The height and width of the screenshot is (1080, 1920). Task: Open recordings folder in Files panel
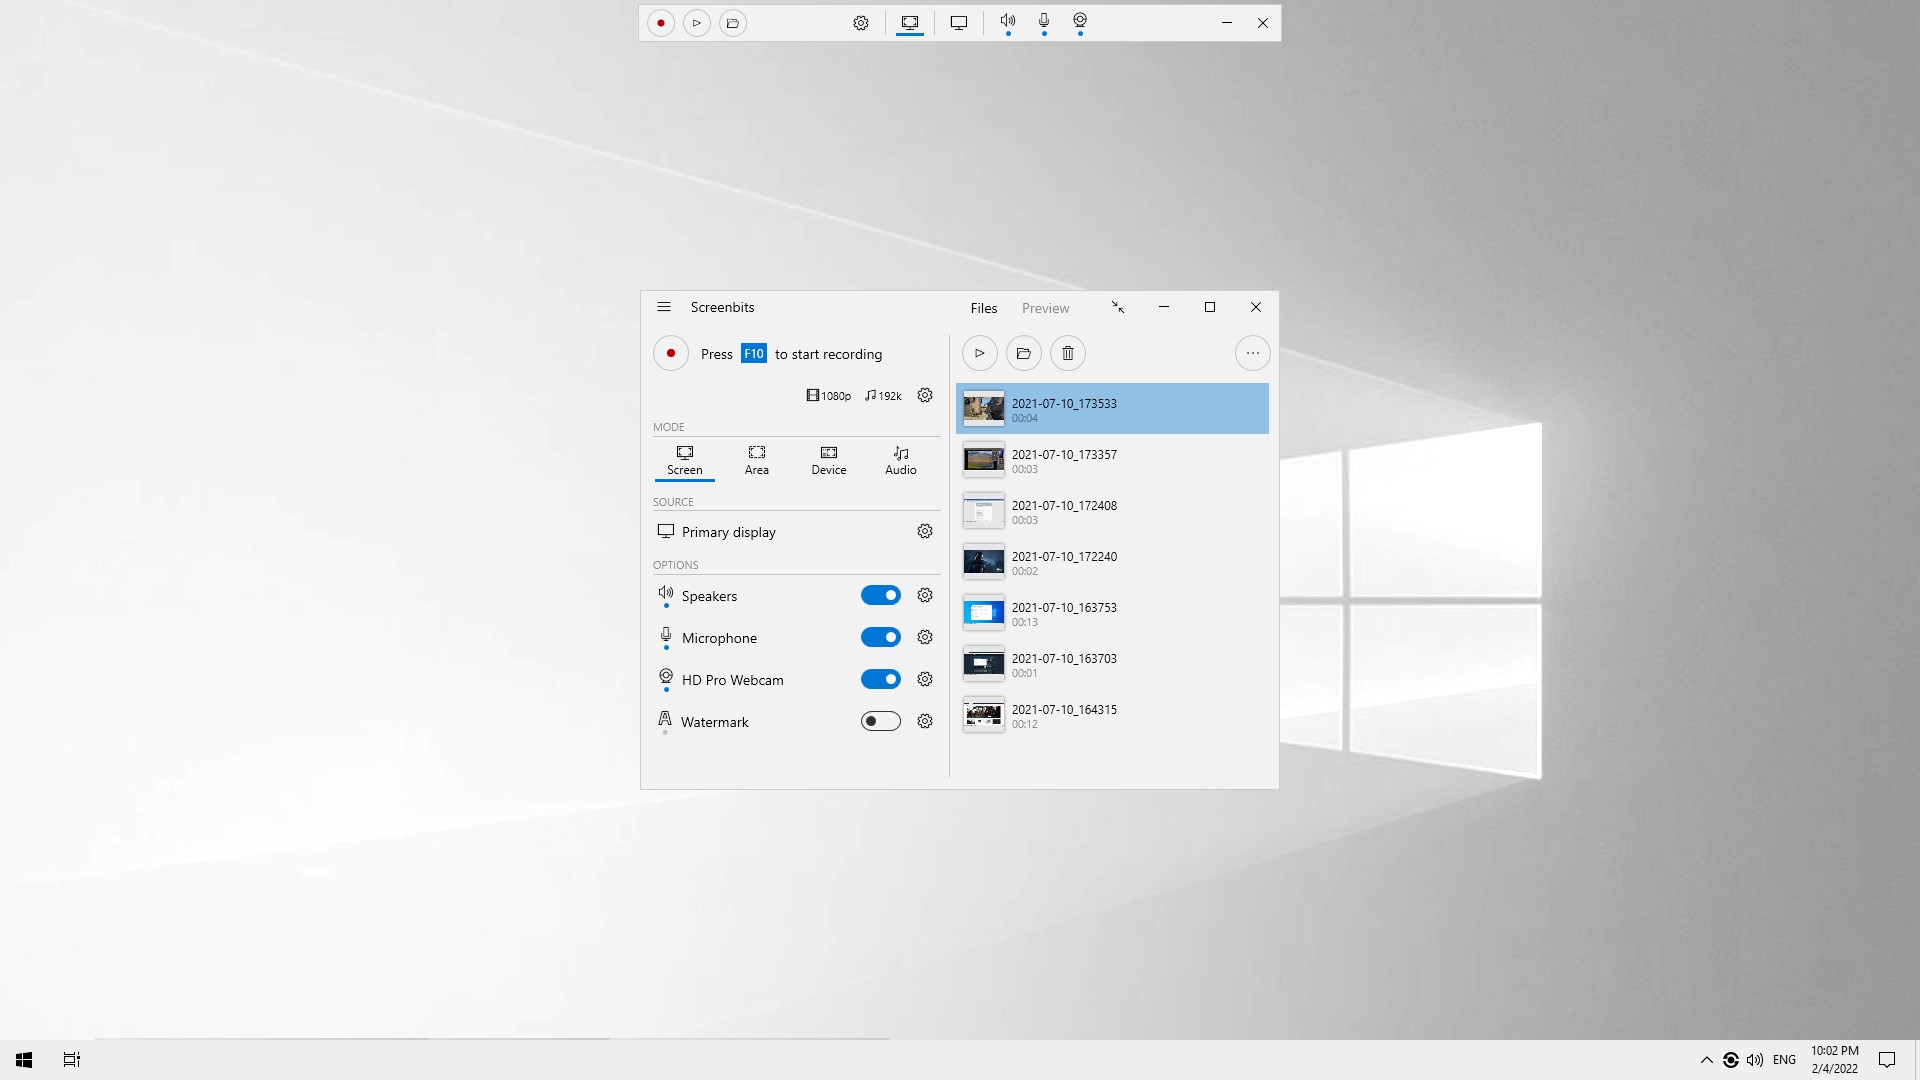pyautogui.click(x=1023, y=353)
